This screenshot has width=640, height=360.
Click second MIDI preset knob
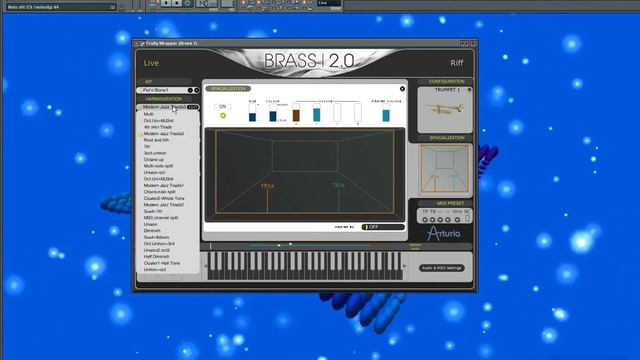433,220
